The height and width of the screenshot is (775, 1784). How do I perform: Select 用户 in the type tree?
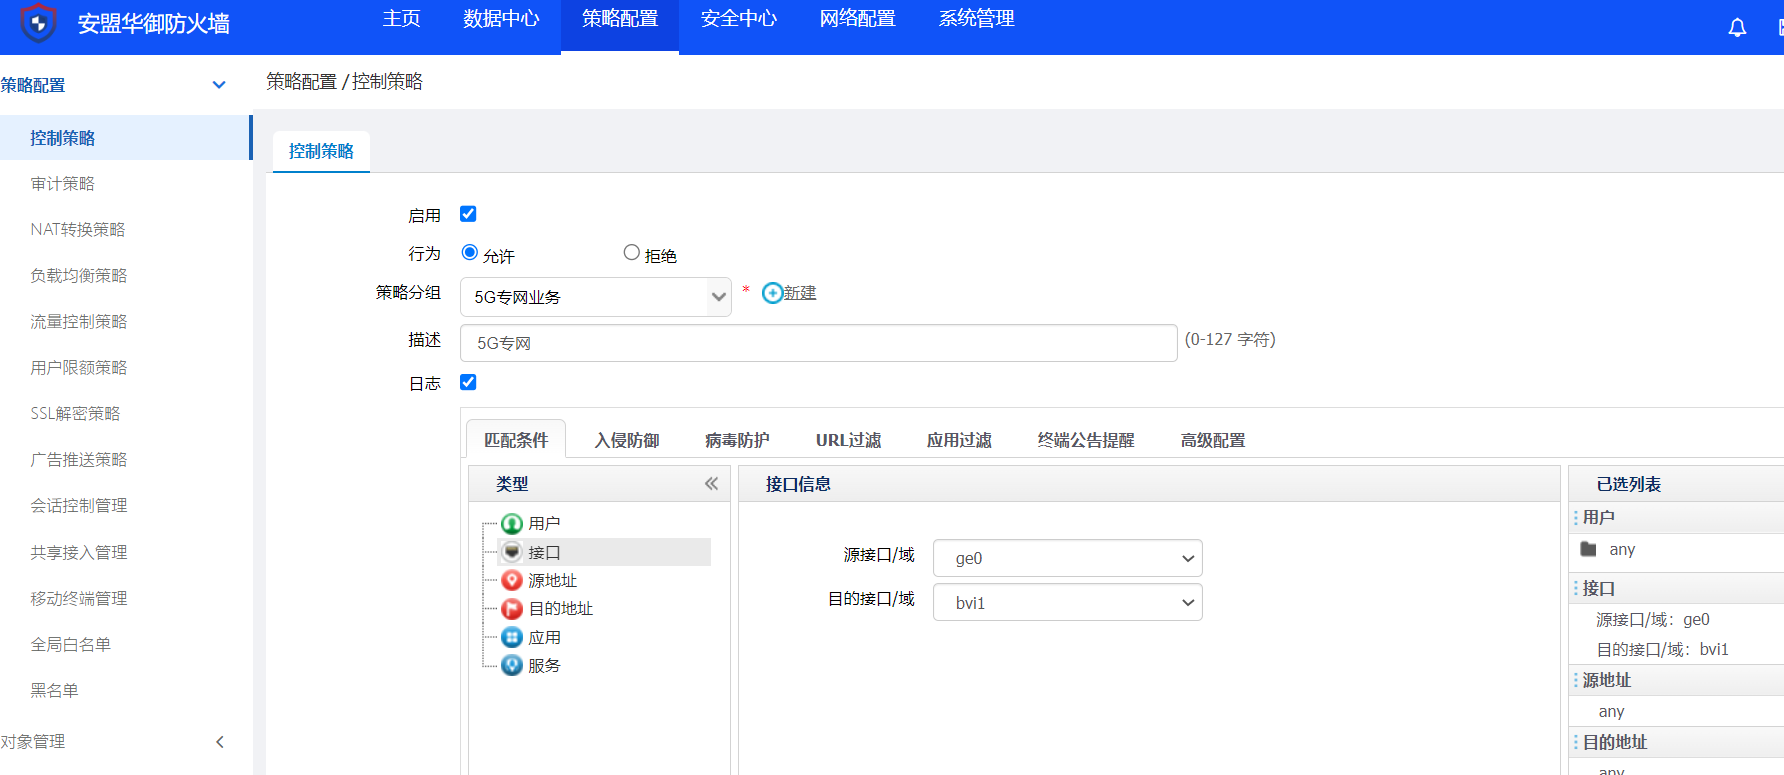point(544,523)
